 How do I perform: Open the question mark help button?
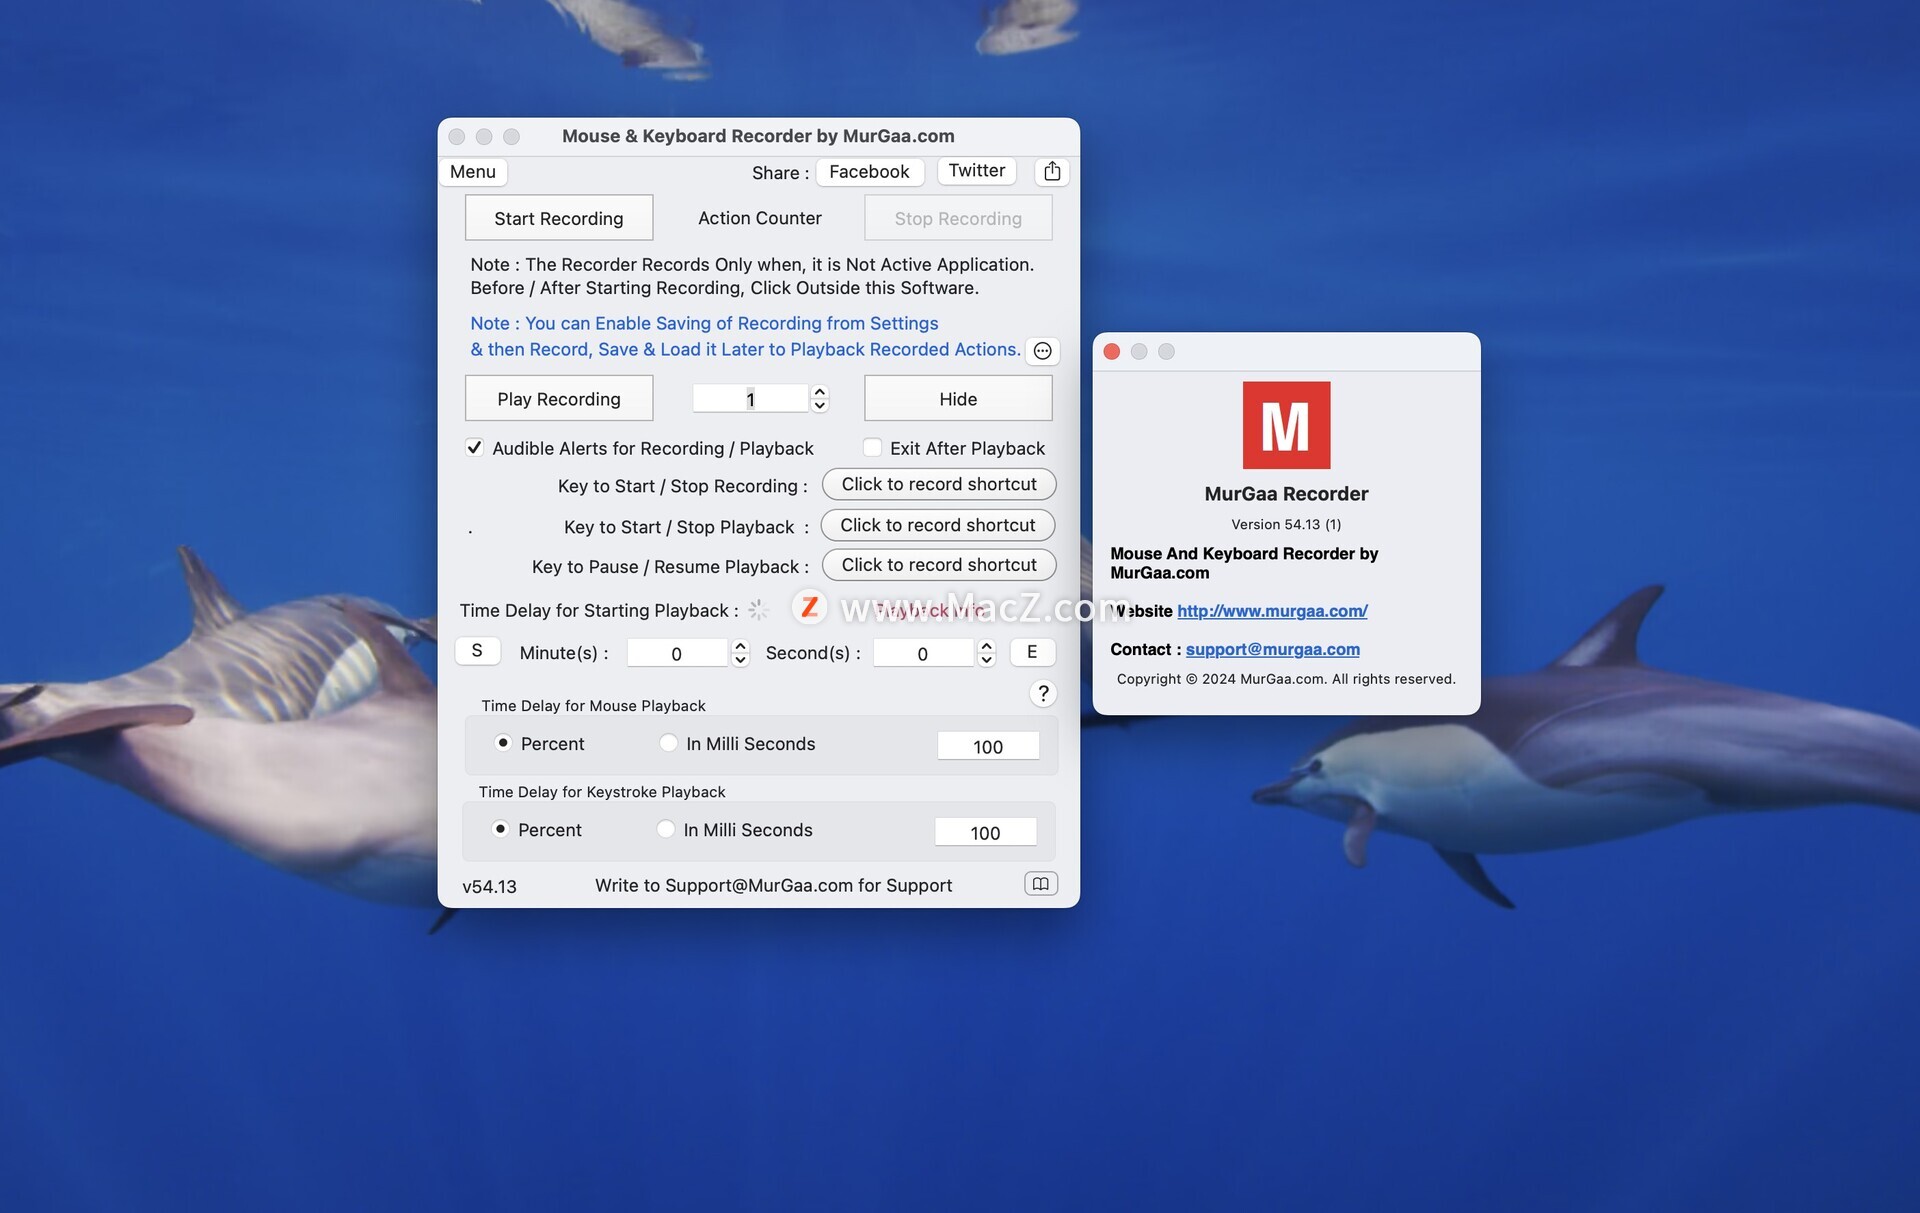pos(1043,693)
